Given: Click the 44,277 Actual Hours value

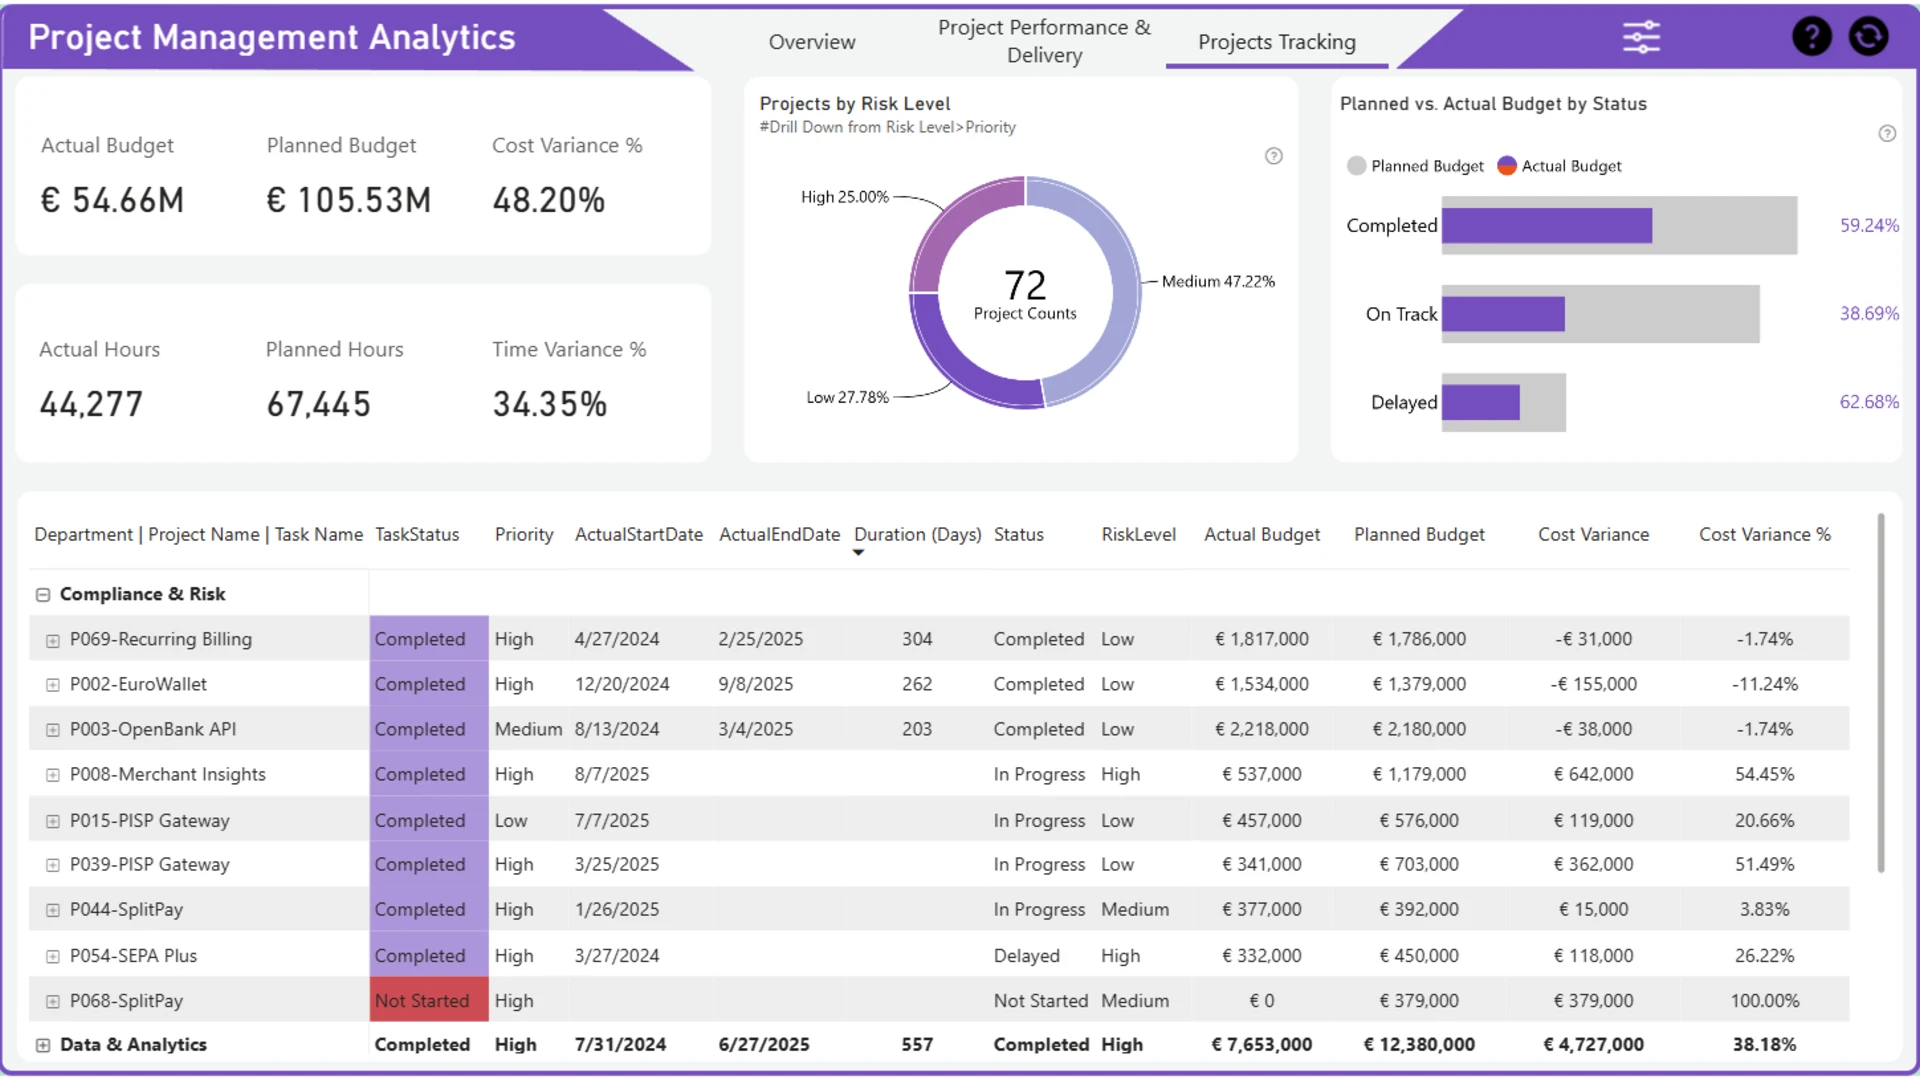Looking at the screenshot, I should 91,405.
